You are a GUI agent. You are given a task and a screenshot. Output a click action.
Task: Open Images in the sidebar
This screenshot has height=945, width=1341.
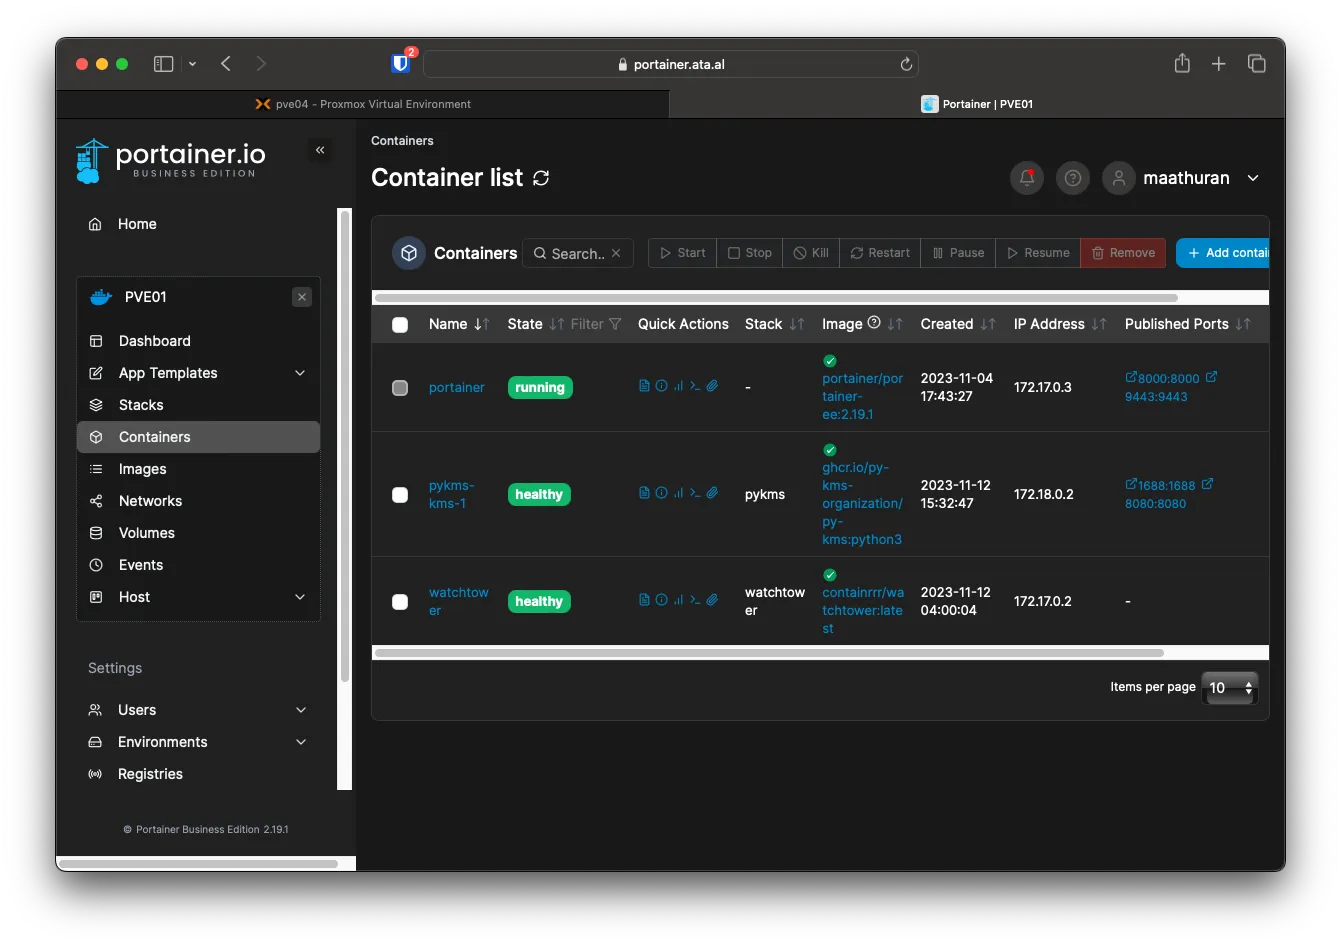pyautogui.click(x=143, y=469)
